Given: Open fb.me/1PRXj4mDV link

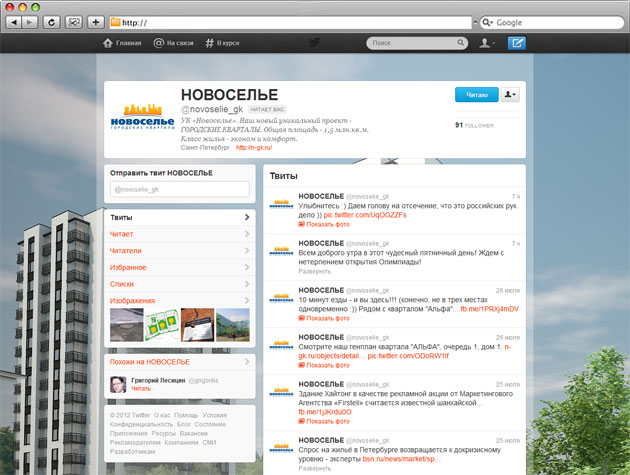Looking at the screenshot, I should click(x=489, y=309).
